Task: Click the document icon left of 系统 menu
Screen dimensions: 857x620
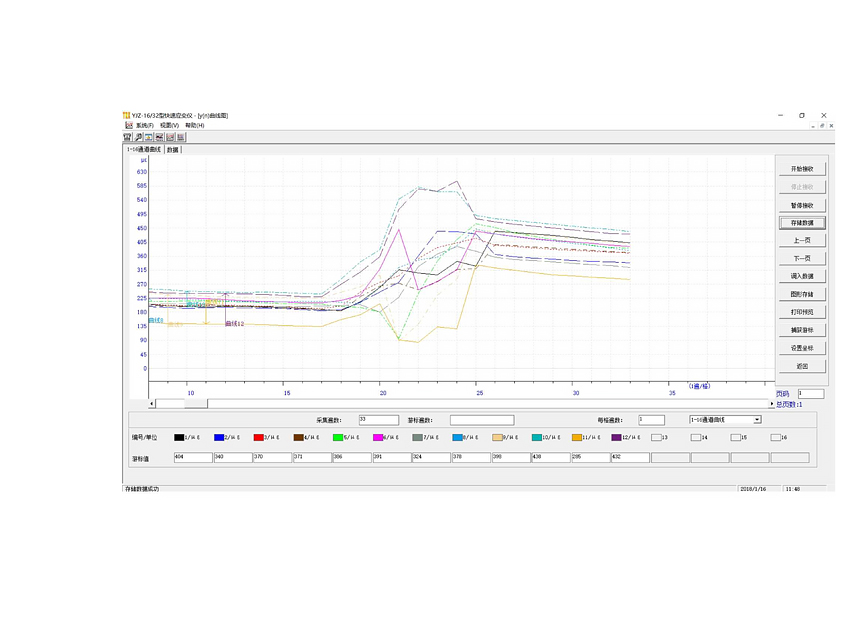Action: pos(128,126)
